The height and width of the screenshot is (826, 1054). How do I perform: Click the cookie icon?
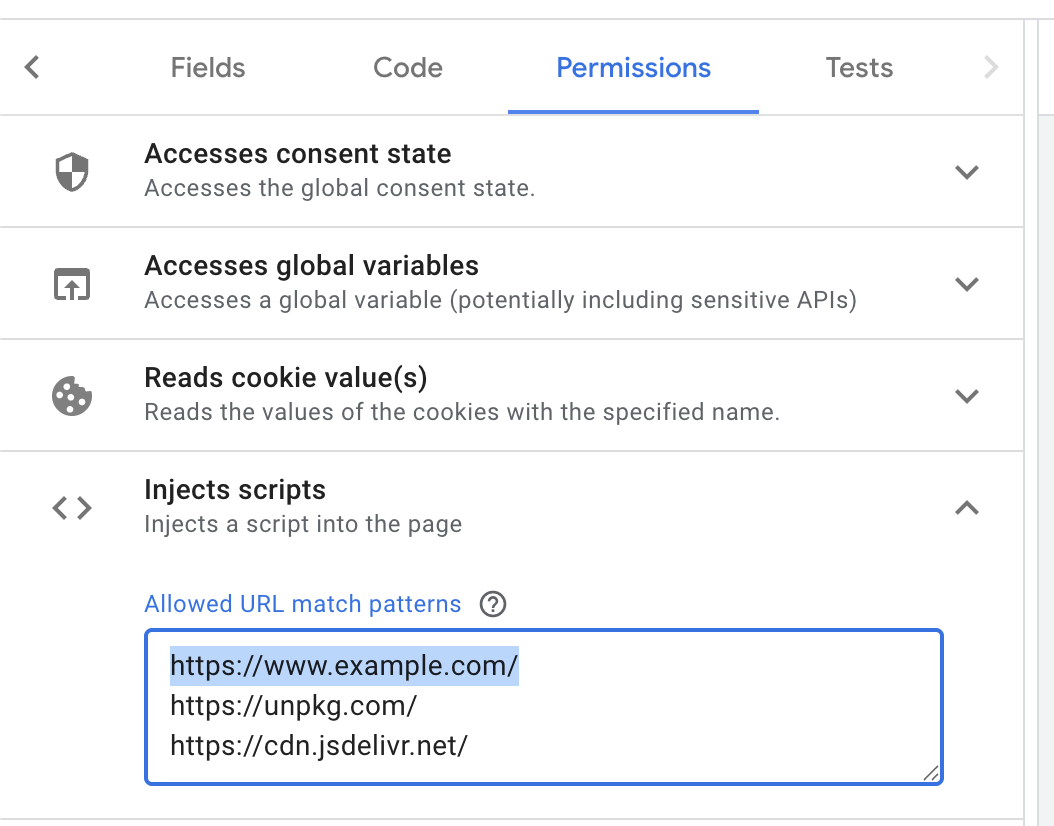72,396
